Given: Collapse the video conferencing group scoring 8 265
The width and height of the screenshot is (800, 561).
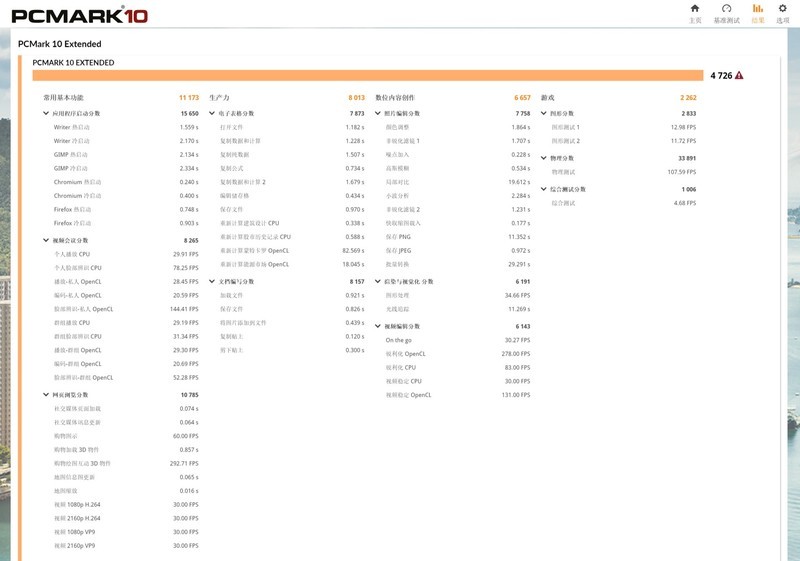Looking at the screenshot, I should 46,240.
